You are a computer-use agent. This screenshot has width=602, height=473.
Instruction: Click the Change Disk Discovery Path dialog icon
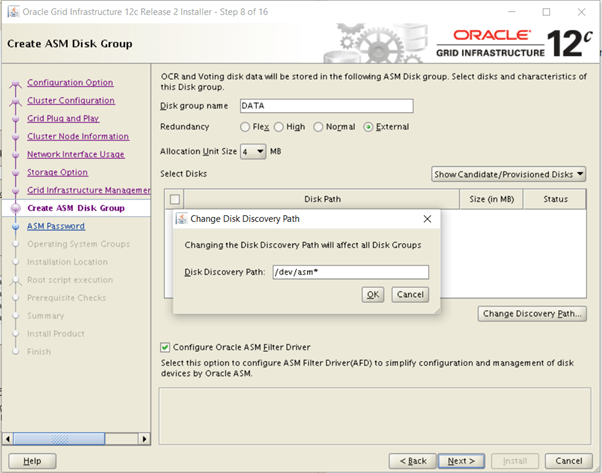[181, 219]
